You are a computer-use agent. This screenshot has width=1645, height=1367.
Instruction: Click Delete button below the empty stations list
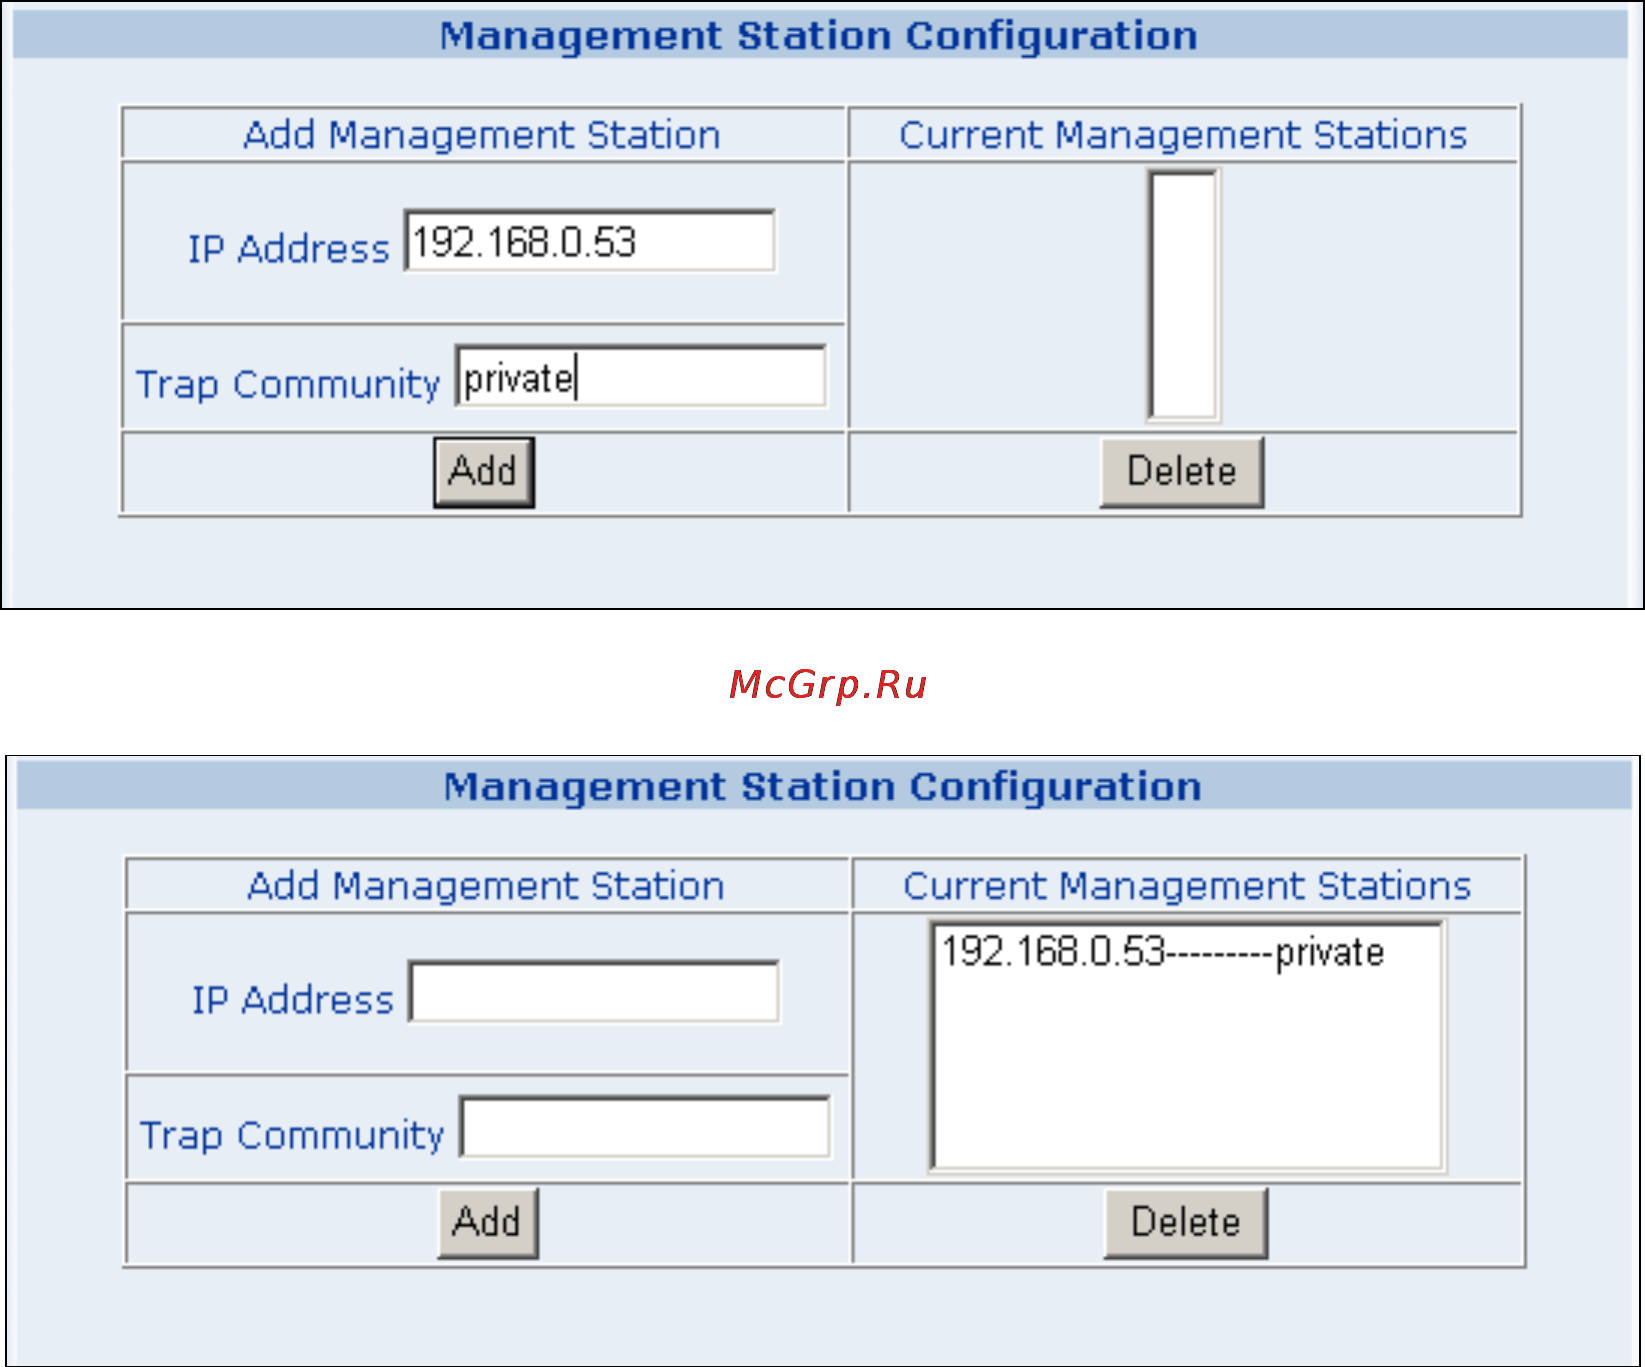coord(1182,471)
